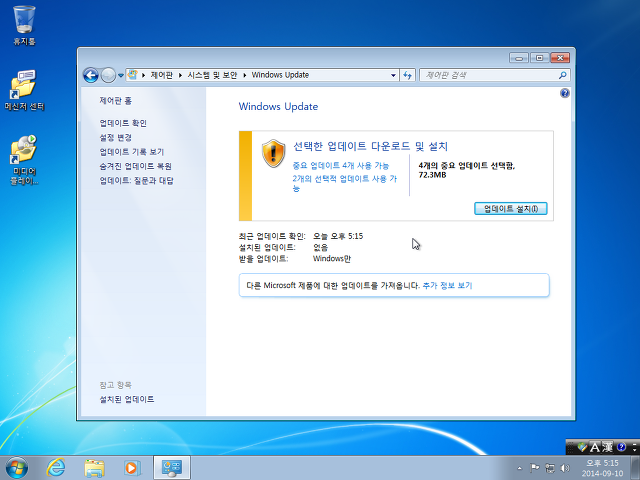Click the refresh button beside address bar
This screenshot has height=480, width=640.
(407, 75)
